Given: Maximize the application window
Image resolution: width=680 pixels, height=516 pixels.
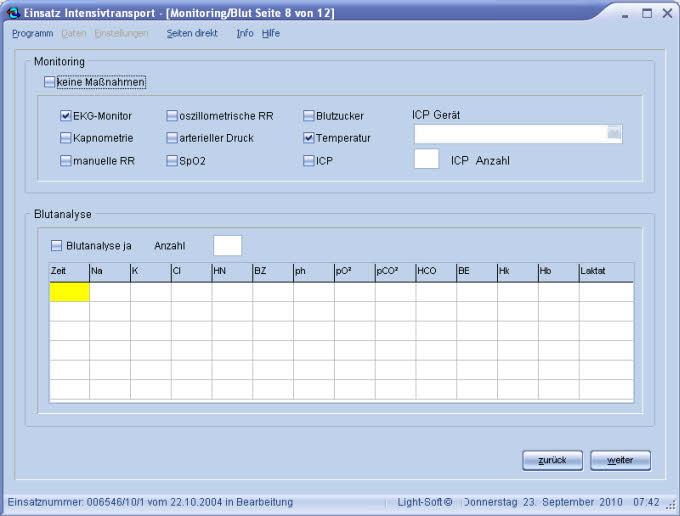Looking at the screenshot, I should point(647,13).
